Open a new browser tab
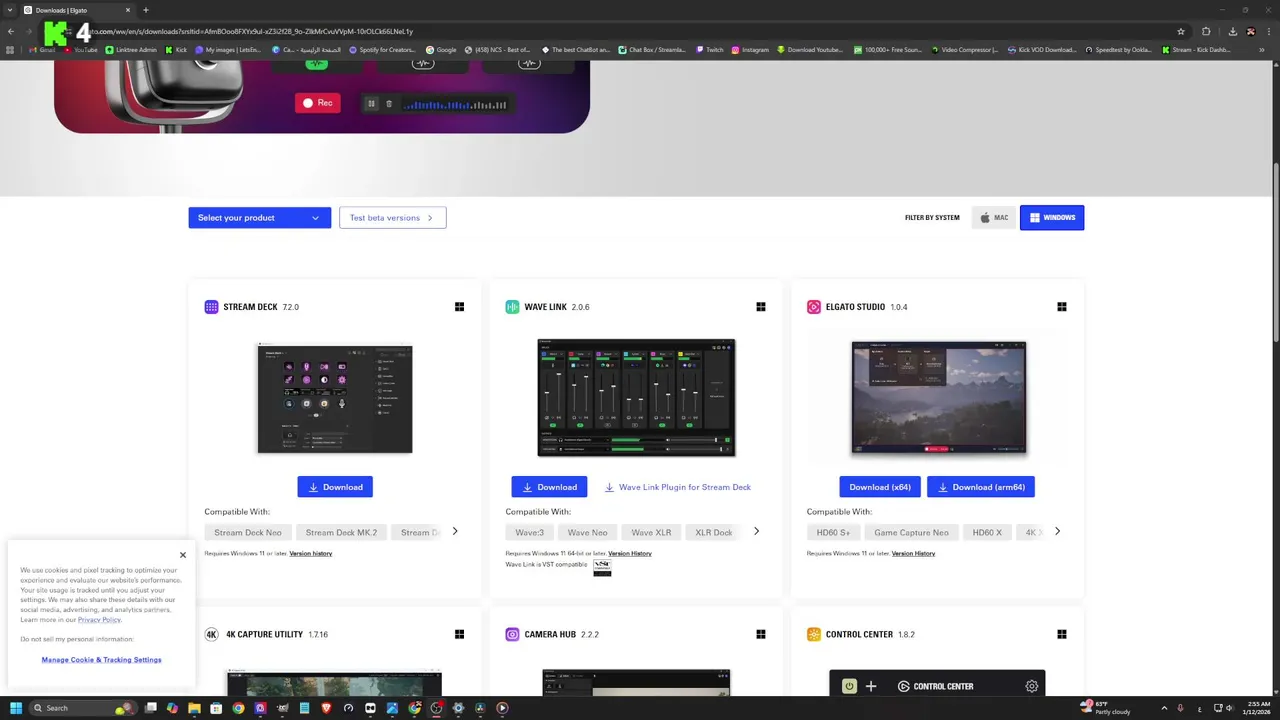Screen dimensions: 1280x720 [x=146, y=10]
